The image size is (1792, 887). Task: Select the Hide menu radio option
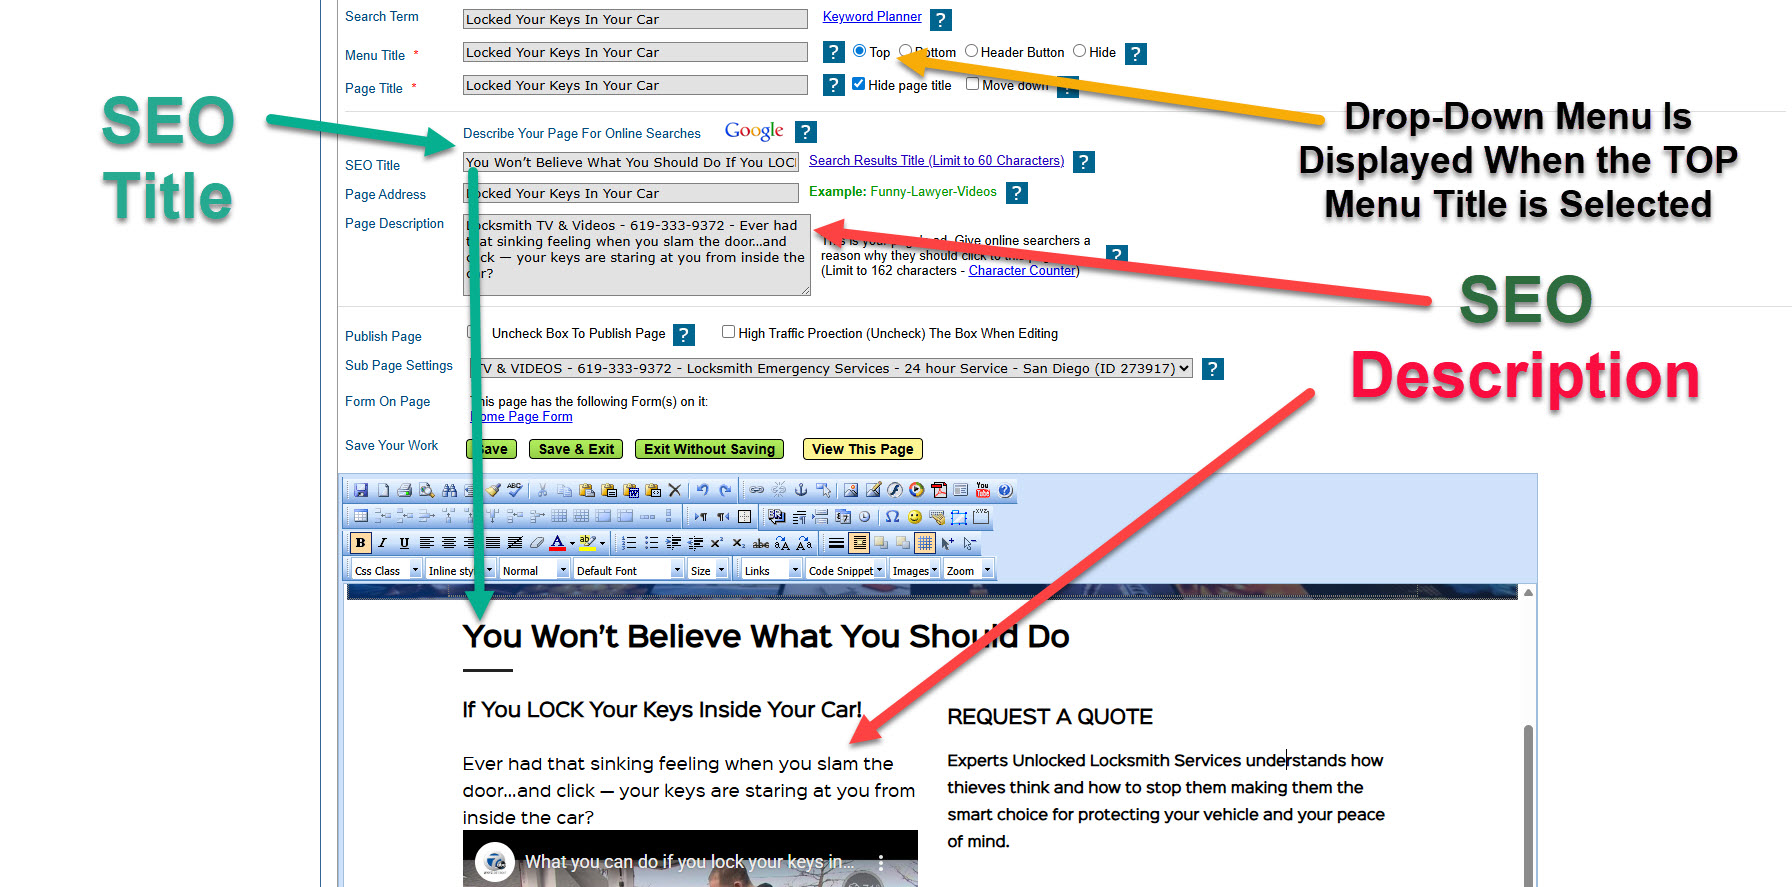pyautogui.click(x=1080, y=51)
